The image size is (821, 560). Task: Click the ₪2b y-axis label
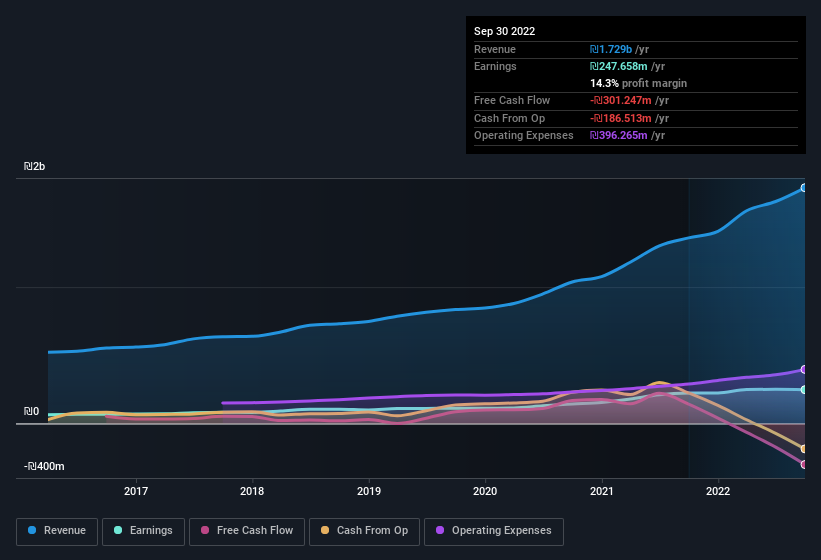tap(35, 166)
